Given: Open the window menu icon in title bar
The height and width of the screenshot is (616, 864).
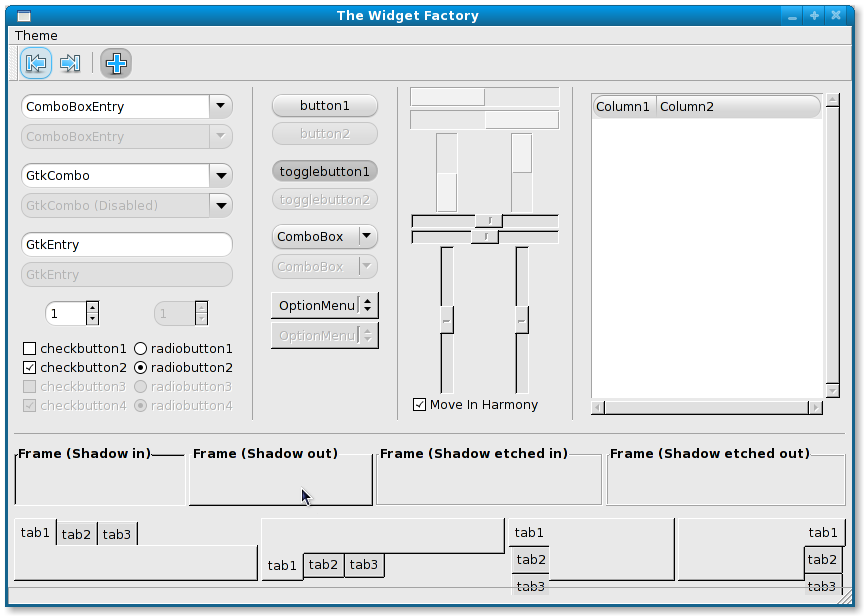Looking at the screenshot, I should [24, 15].
